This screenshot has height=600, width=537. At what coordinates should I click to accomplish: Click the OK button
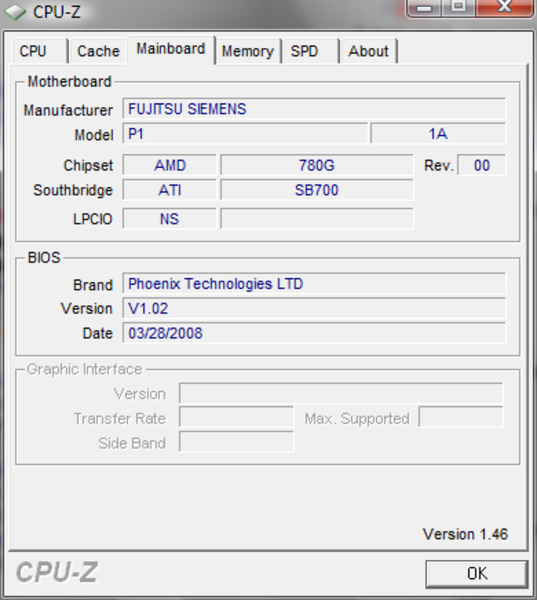tap(477, 574)
